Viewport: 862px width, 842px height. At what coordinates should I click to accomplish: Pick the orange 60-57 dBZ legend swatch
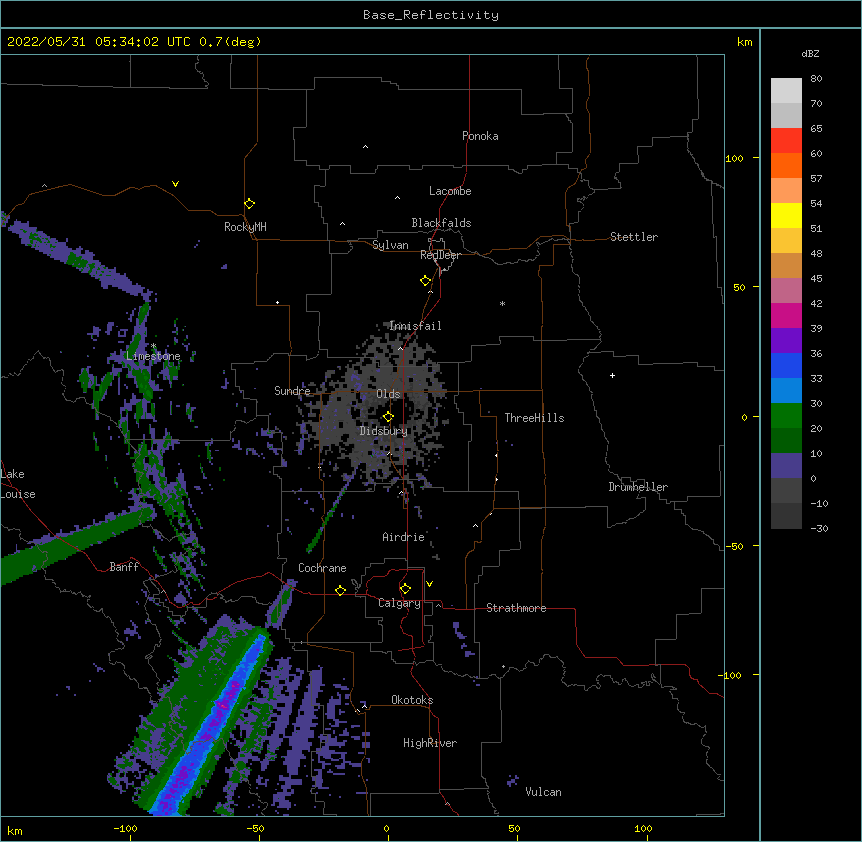[786, 165]
